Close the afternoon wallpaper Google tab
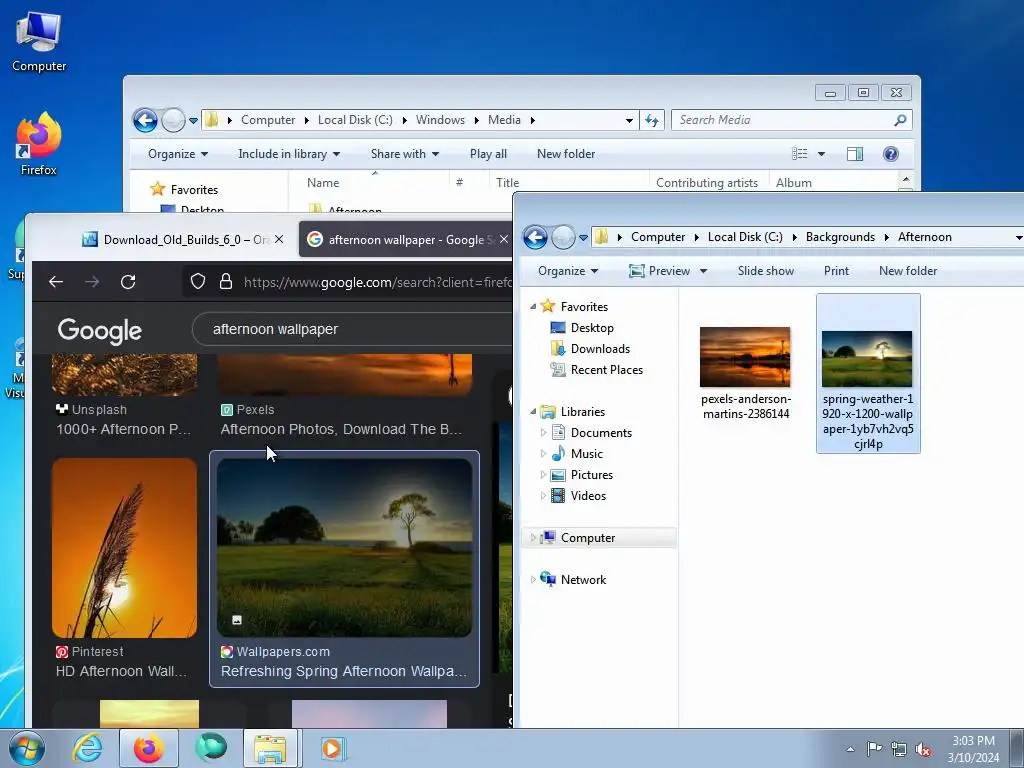This screenshot has height=768, width=1024. pos(504,240)
